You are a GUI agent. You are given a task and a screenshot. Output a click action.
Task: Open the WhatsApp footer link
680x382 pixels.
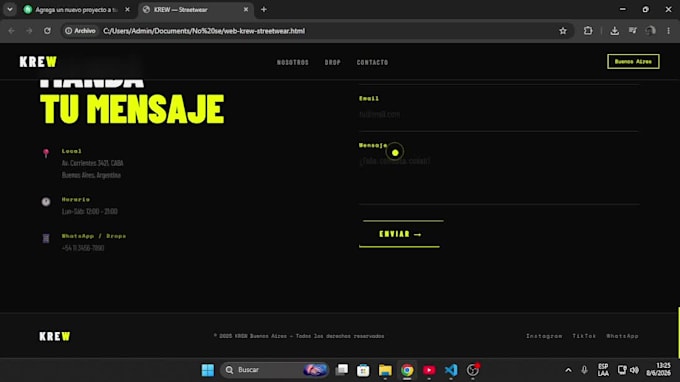pos(622,336)
